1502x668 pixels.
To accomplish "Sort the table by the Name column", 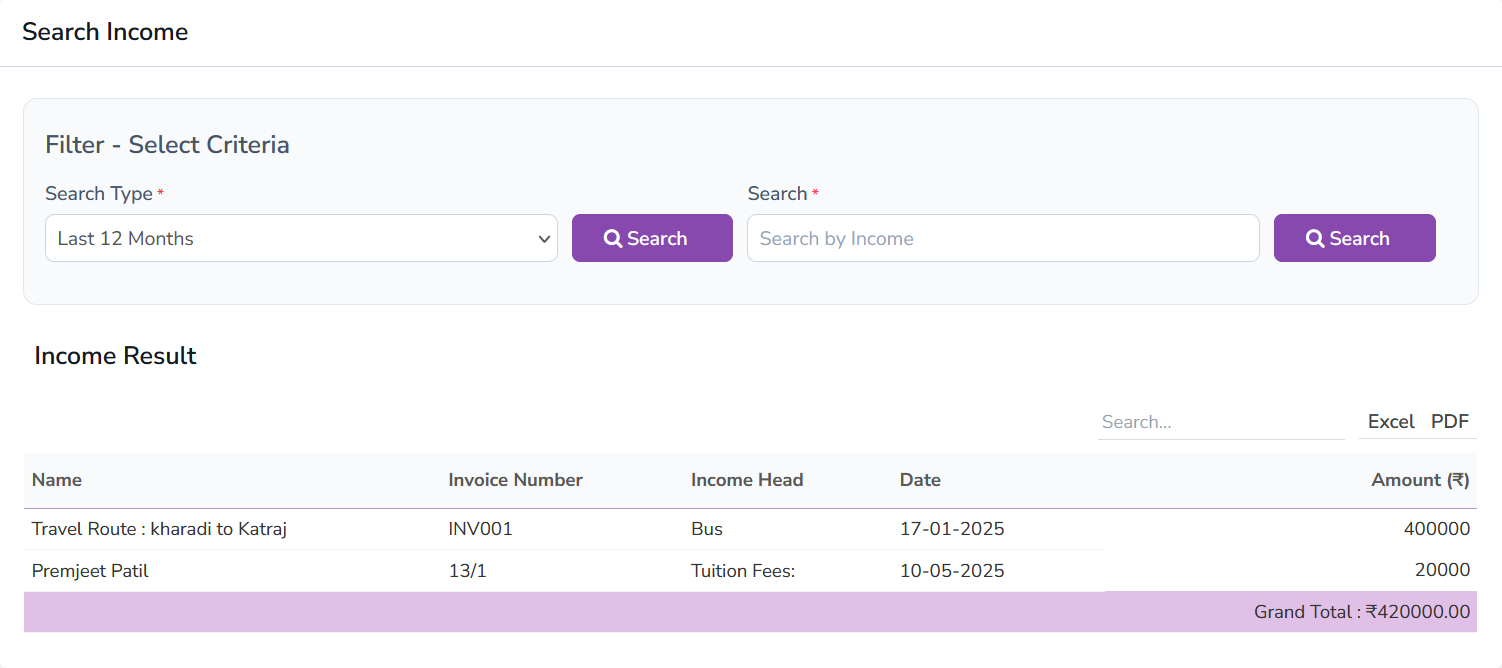I will click(57, 480).
